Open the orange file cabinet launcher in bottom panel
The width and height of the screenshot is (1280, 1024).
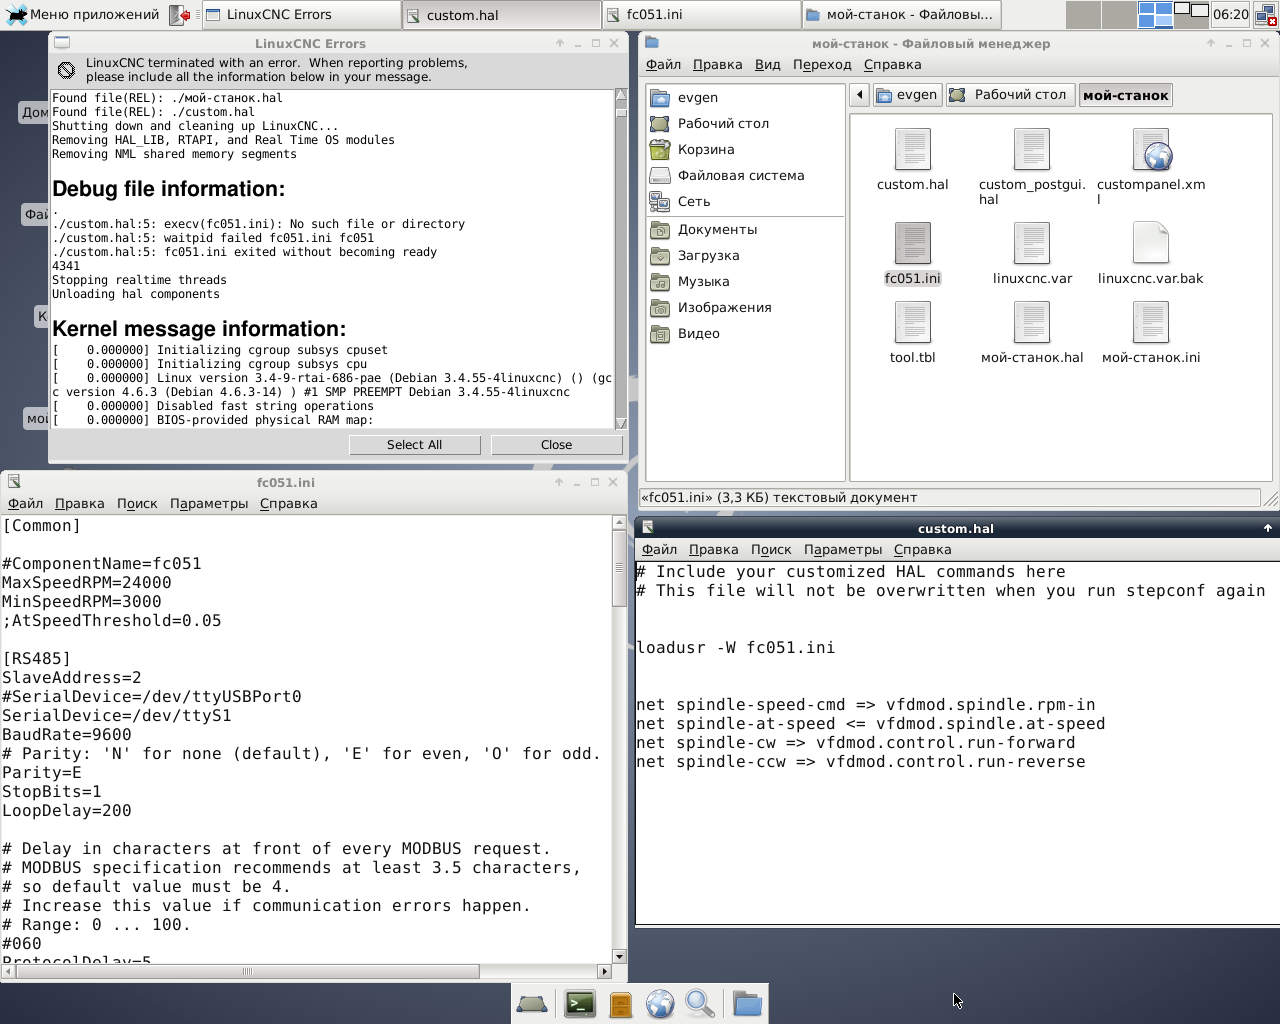(621, 1003)
